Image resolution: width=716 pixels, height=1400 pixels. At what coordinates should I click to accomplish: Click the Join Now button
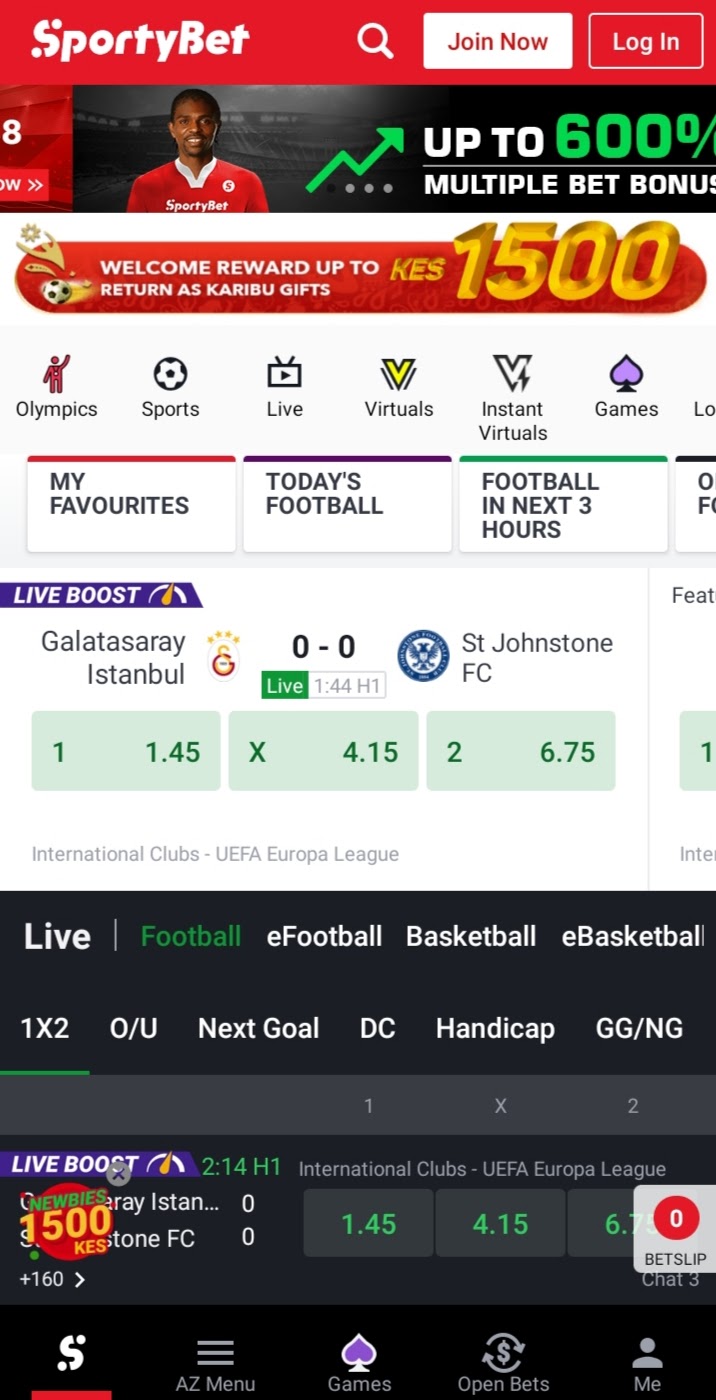497,41
